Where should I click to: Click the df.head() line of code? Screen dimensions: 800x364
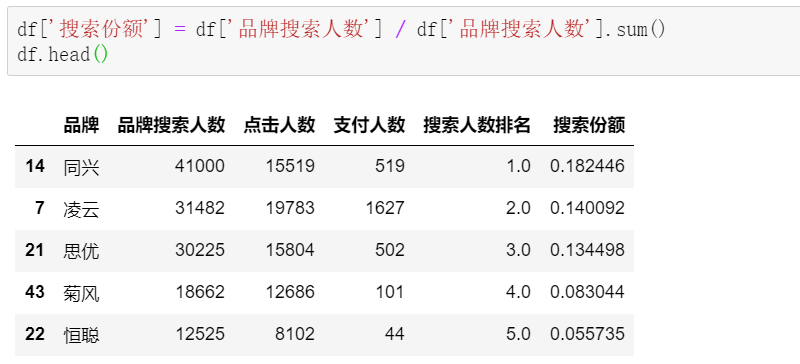pyautogui.click(x=62, y=54)
